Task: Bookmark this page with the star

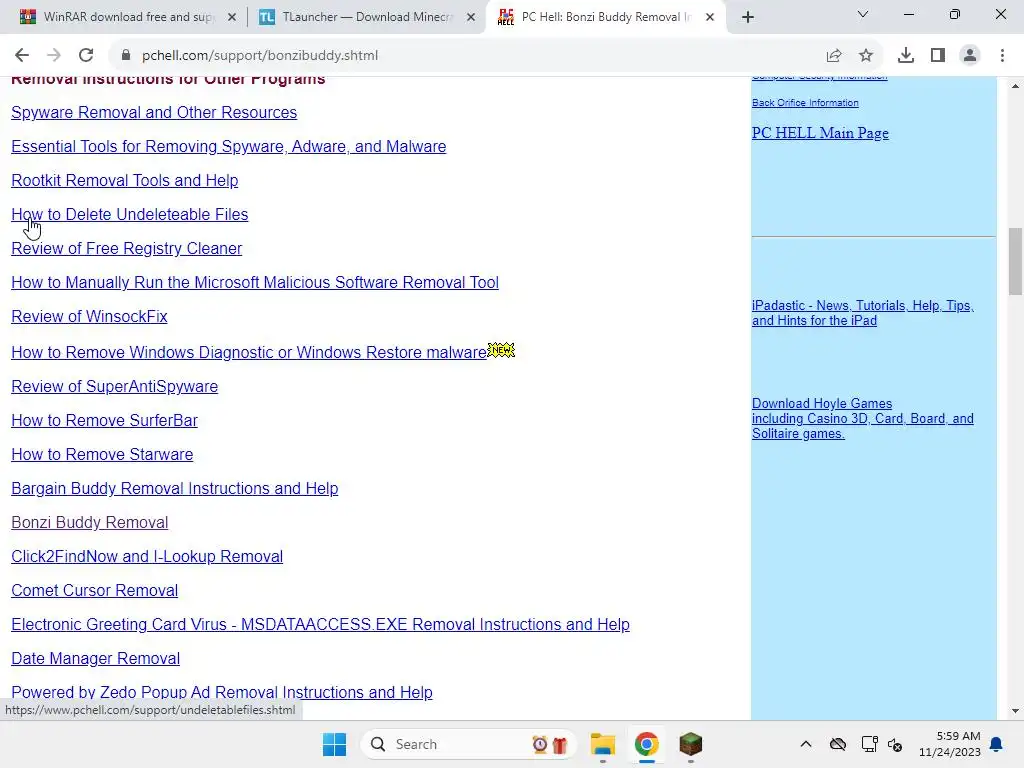Action: click(x=866, y=56)
